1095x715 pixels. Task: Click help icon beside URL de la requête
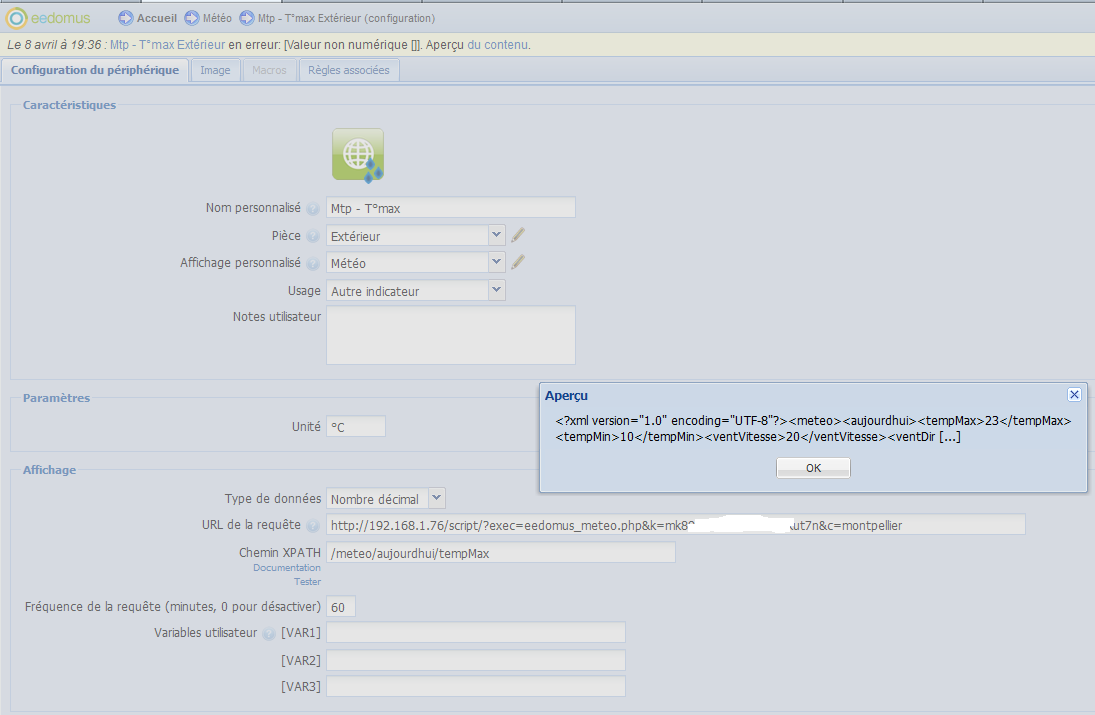coord(313,526)
